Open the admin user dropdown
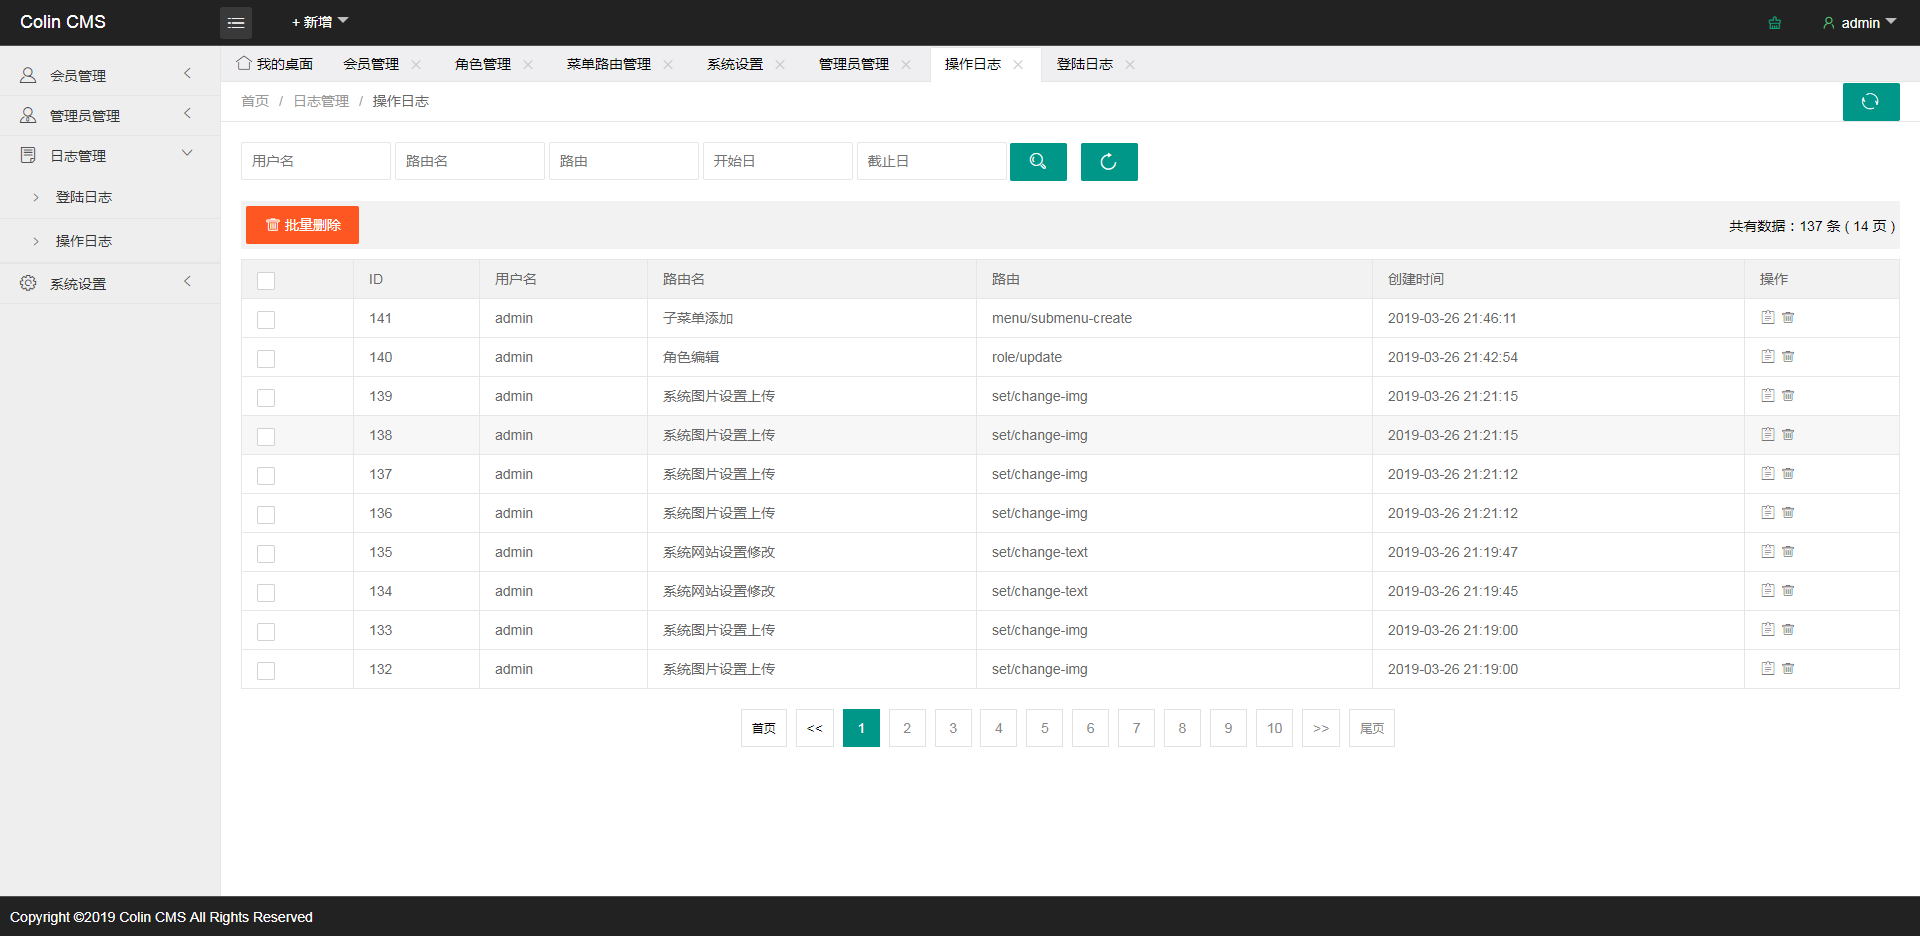Viewport: 1920px width, 936px height. point(1859,23)
